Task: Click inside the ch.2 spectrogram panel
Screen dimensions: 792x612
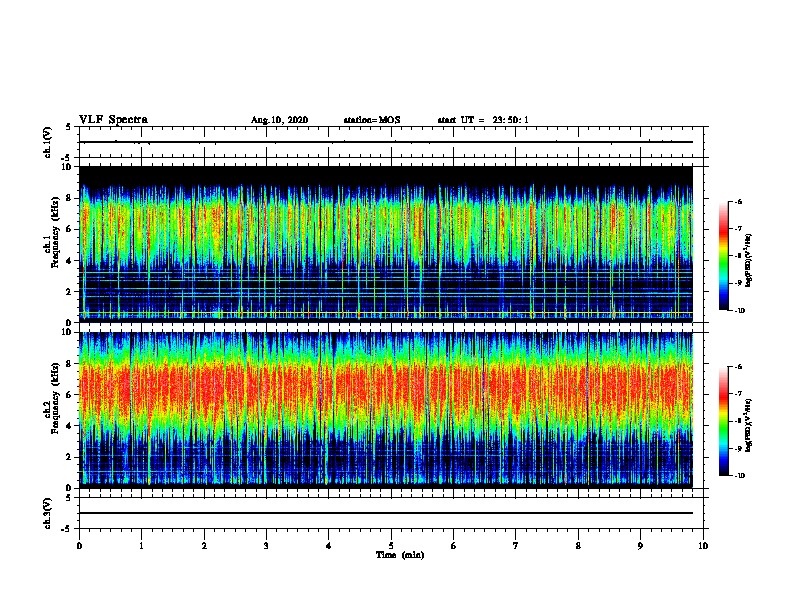Action: coord(386,410)
